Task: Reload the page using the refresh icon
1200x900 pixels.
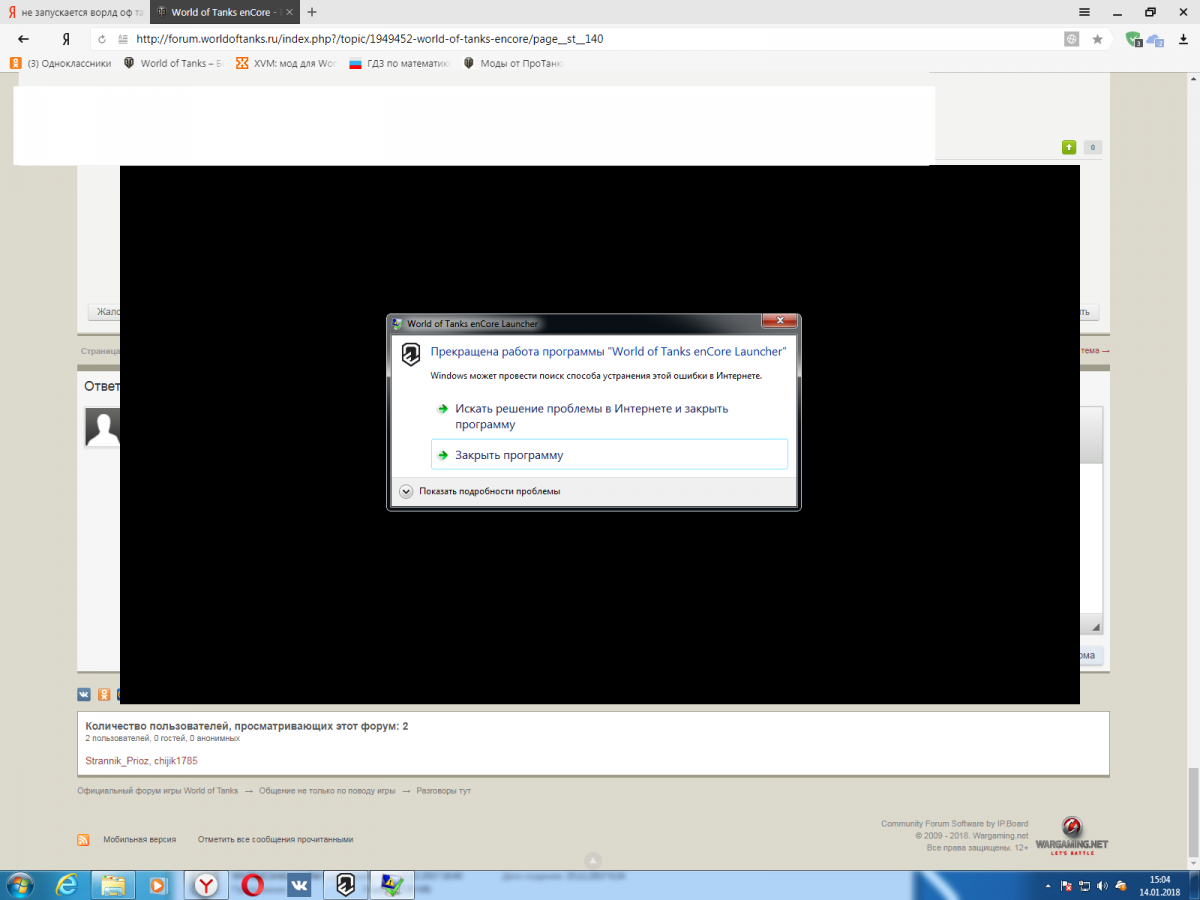Action: tap(102, 39)
